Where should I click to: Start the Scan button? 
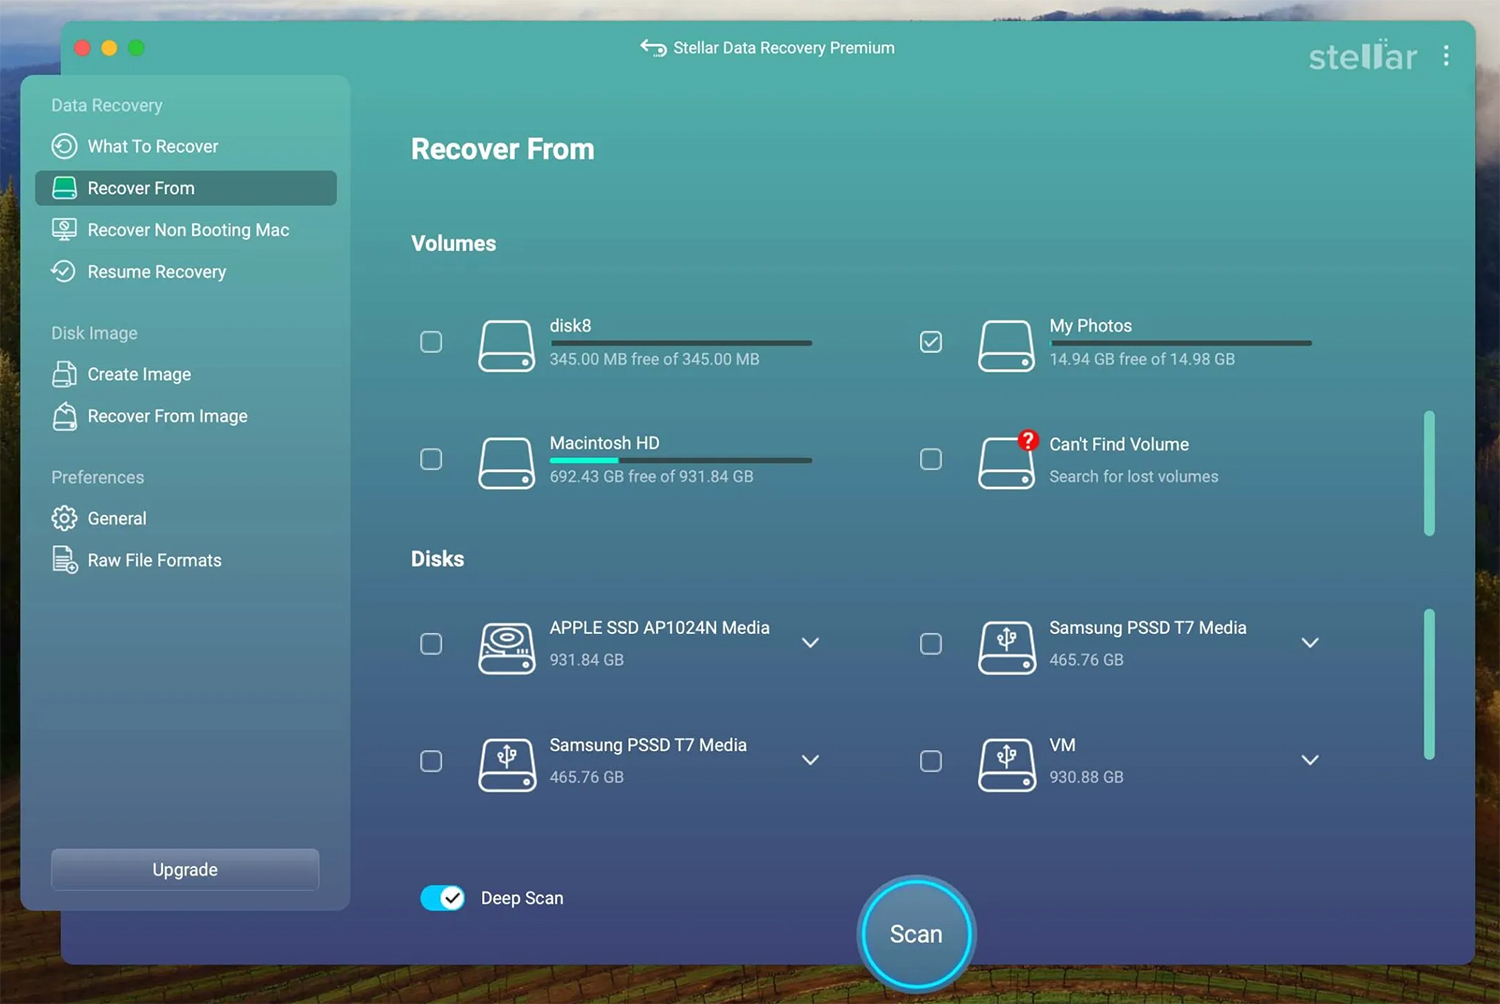click(x=916, y=934)
